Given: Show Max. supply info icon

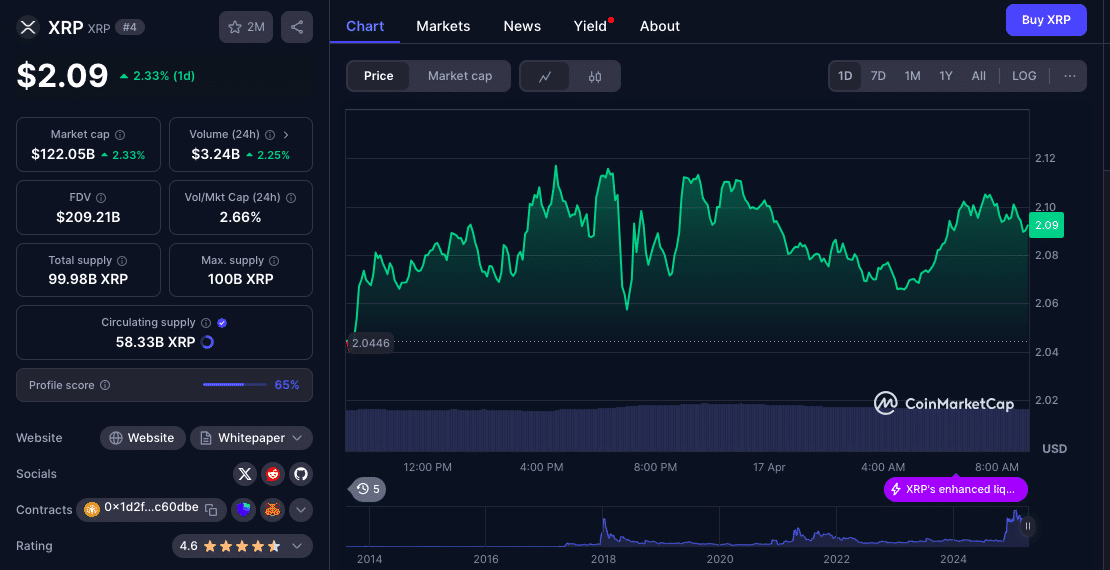Looking at the screenshot, I should tap(274, 261).
